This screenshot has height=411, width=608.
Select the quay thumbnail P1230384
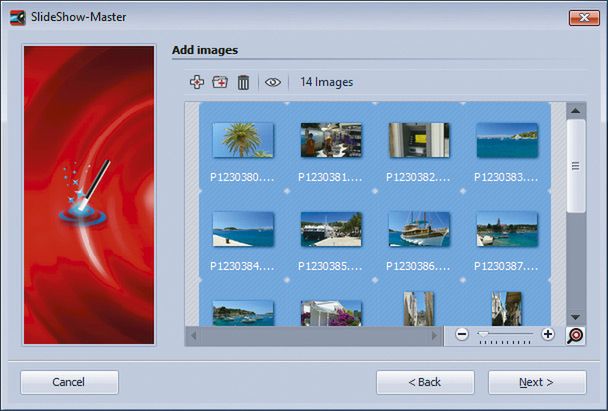pyautogui.click(x=243, y=229)
